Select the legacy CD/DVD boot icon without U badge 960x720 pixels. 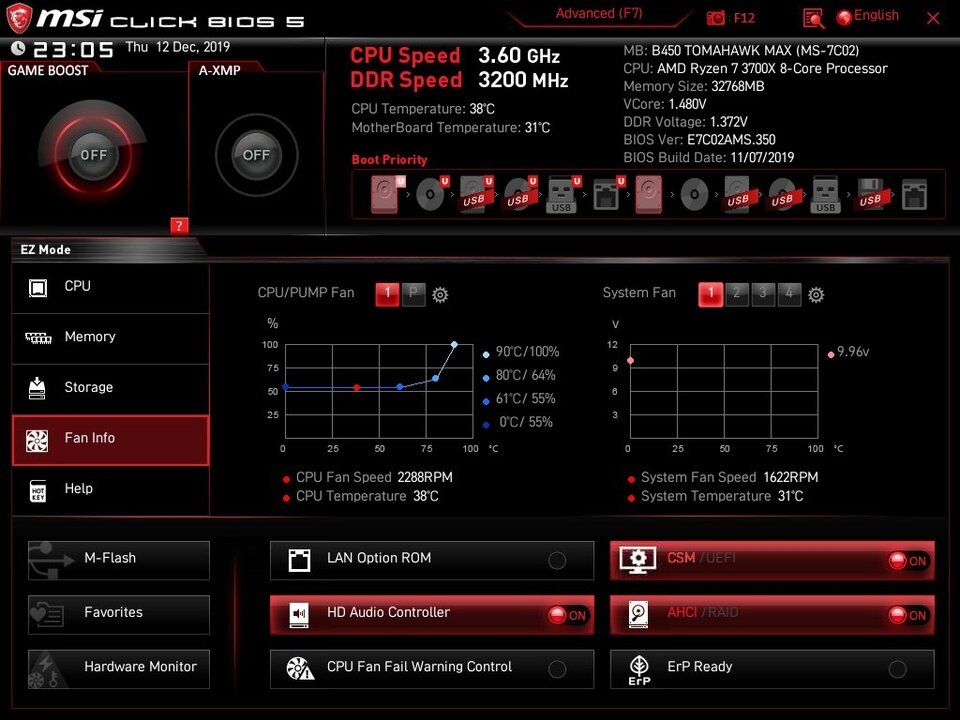click(x=694, y=195)
